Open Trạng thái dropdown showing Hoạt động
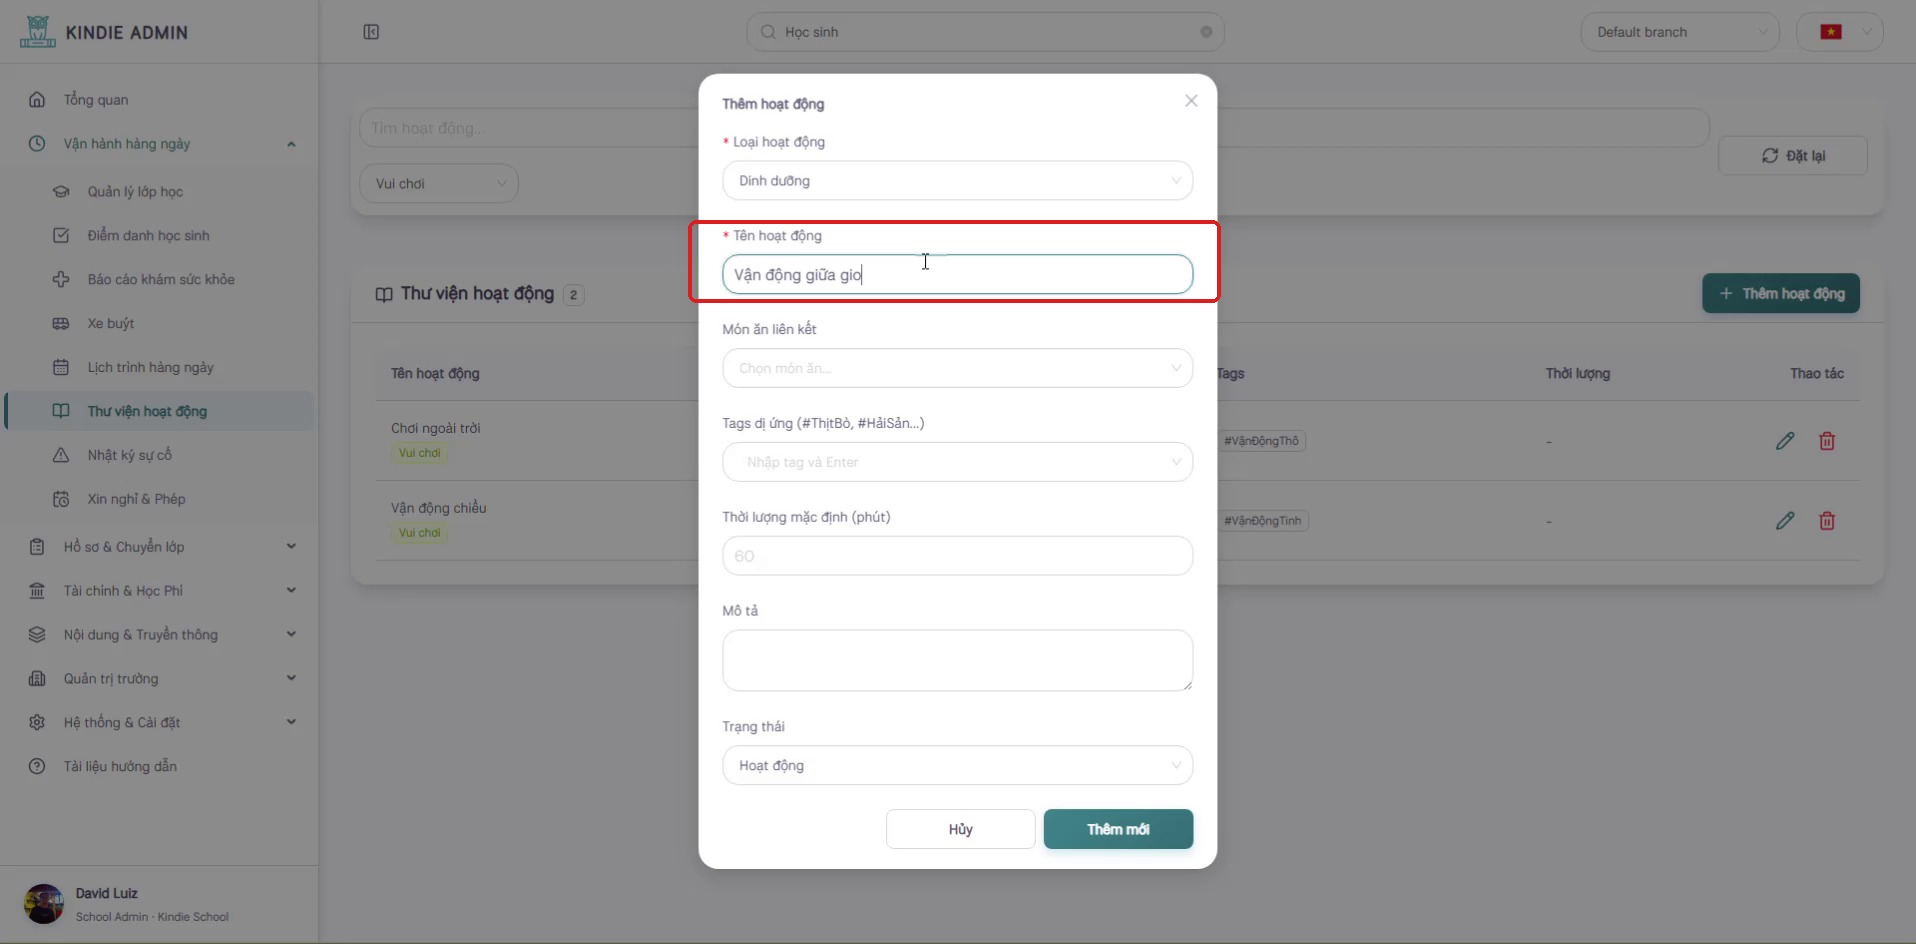This screenshot has height=944, width=1916. 957,765
